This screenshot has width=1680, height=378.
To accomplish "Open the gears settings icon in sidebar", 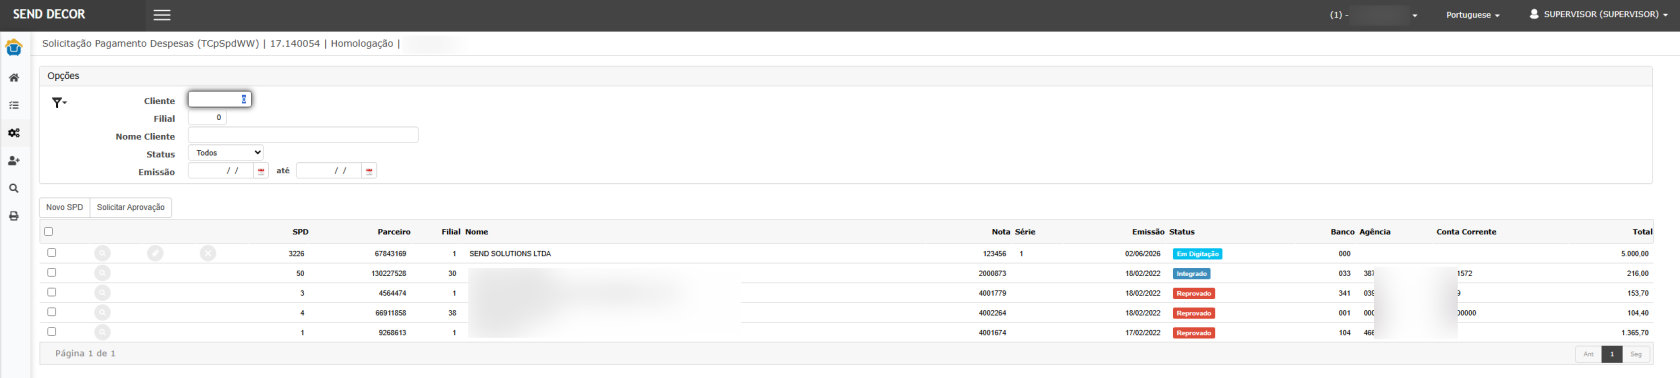I will [14, 133].
